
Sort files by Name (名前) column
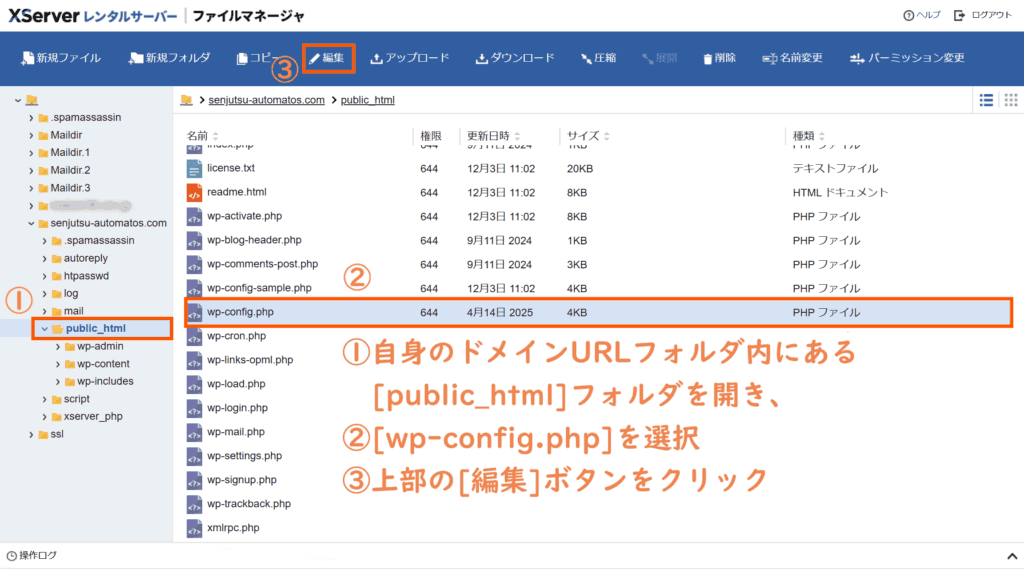pyautogui.click(x=198, y=135)
